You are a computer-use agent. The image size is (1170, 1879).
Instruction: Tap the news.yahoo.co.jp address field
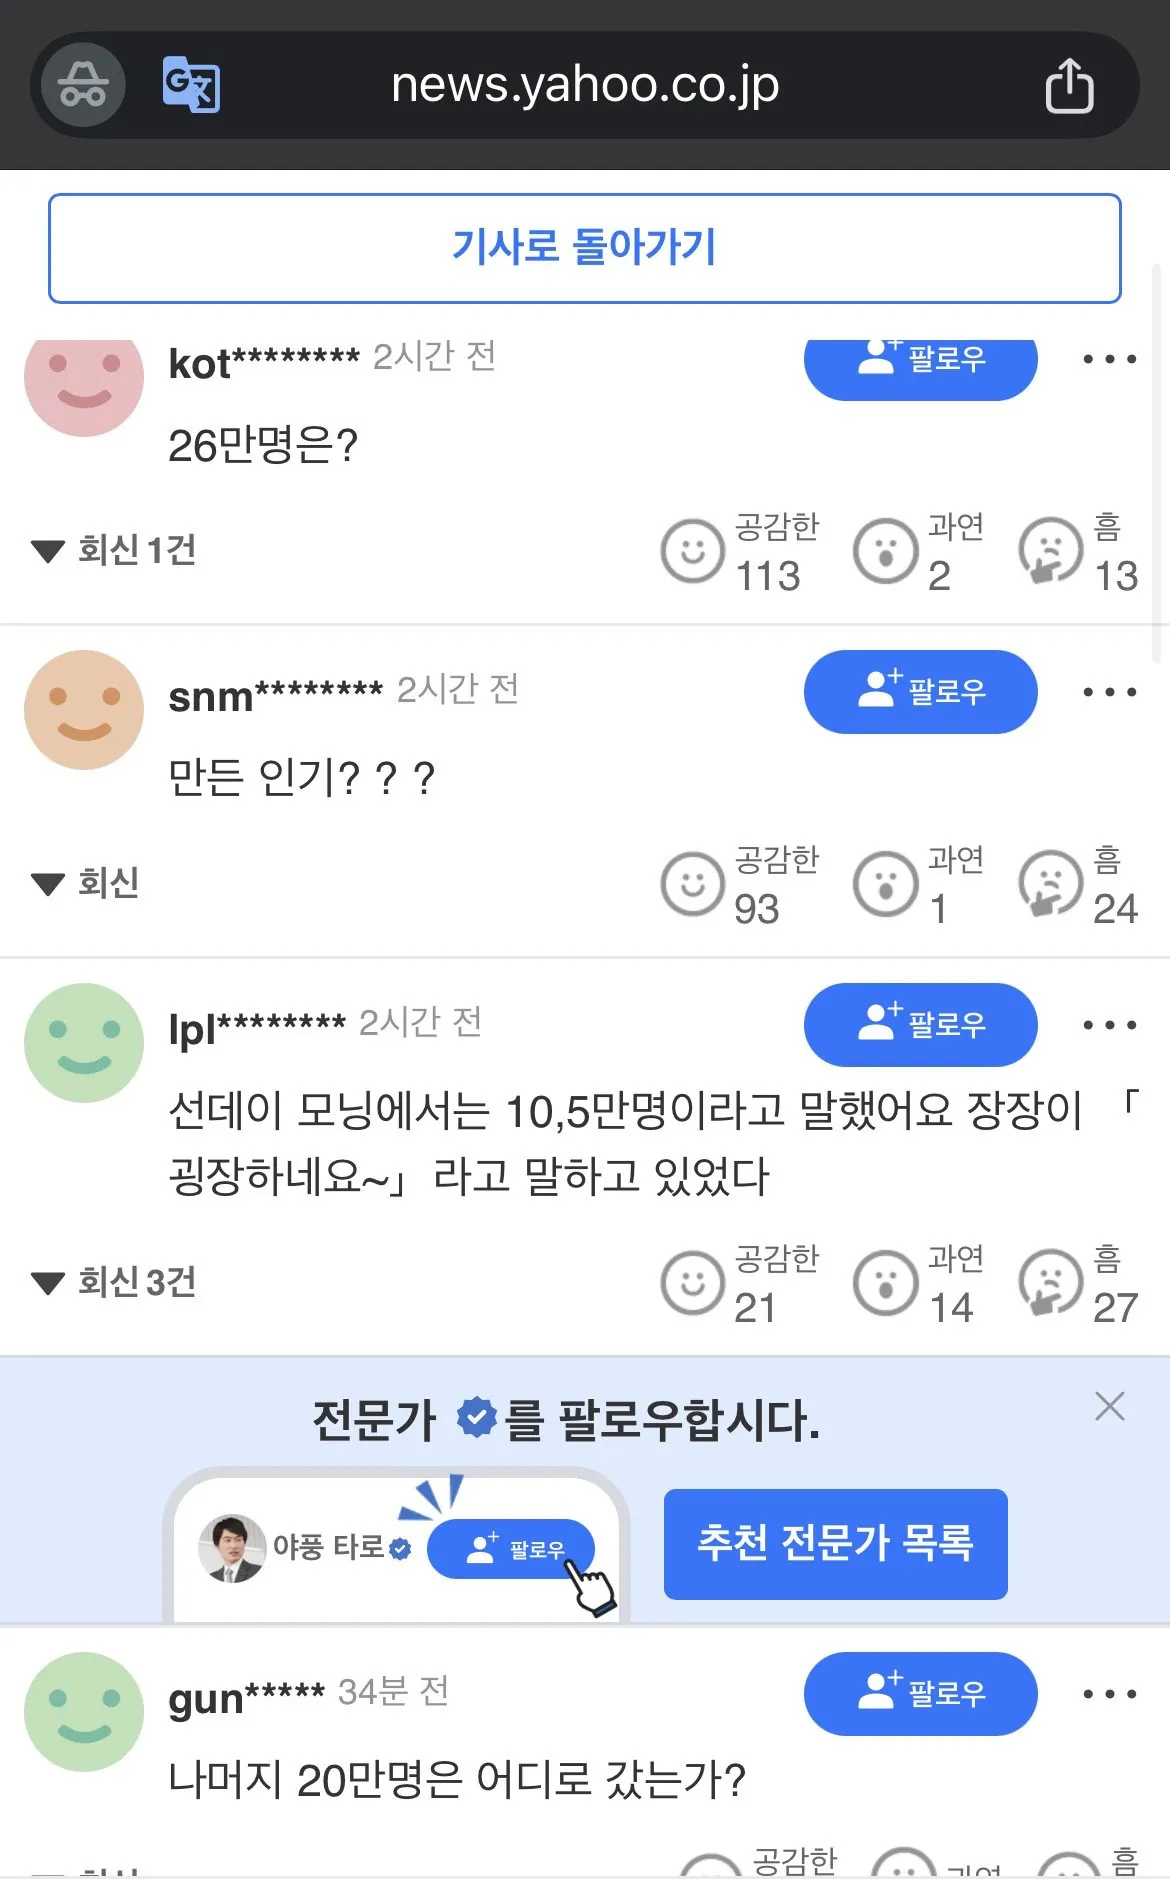click(x=585, y=85)
